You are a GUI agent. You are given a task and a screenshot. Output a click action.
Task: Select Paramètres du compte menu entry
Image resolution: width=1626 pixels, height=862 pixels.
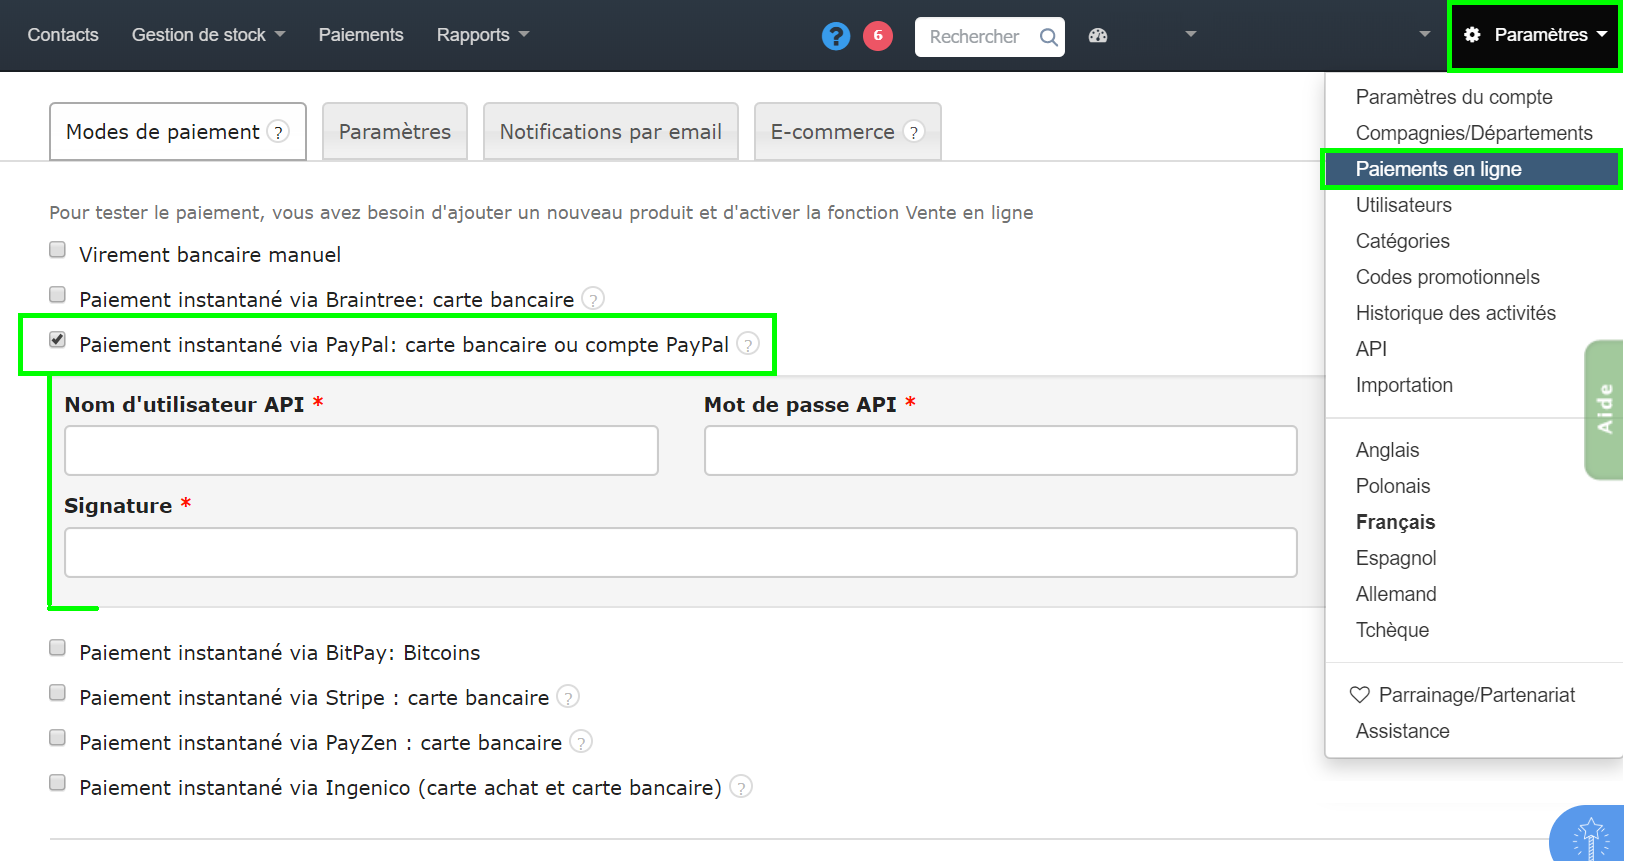coord(1454,97)
